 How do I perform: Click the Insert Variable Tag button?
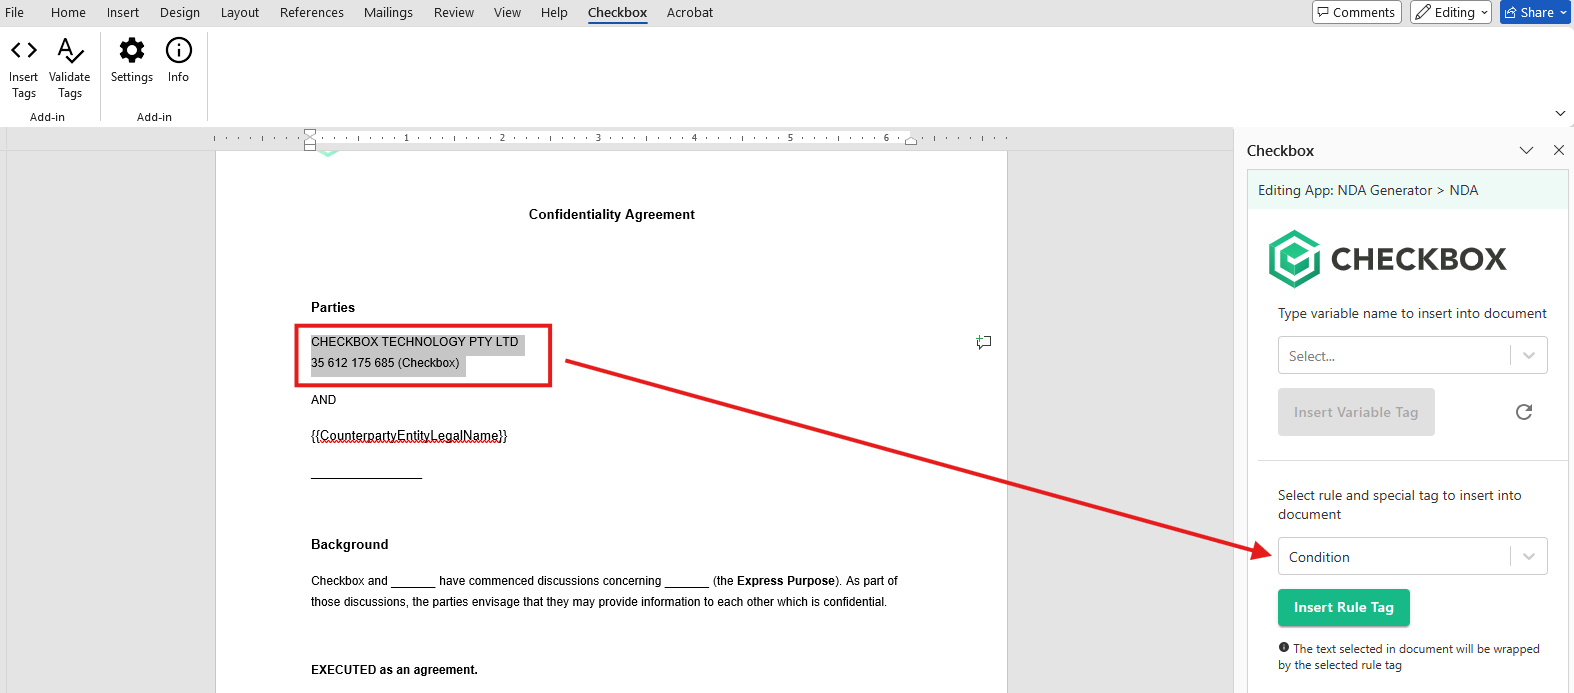1356,412
